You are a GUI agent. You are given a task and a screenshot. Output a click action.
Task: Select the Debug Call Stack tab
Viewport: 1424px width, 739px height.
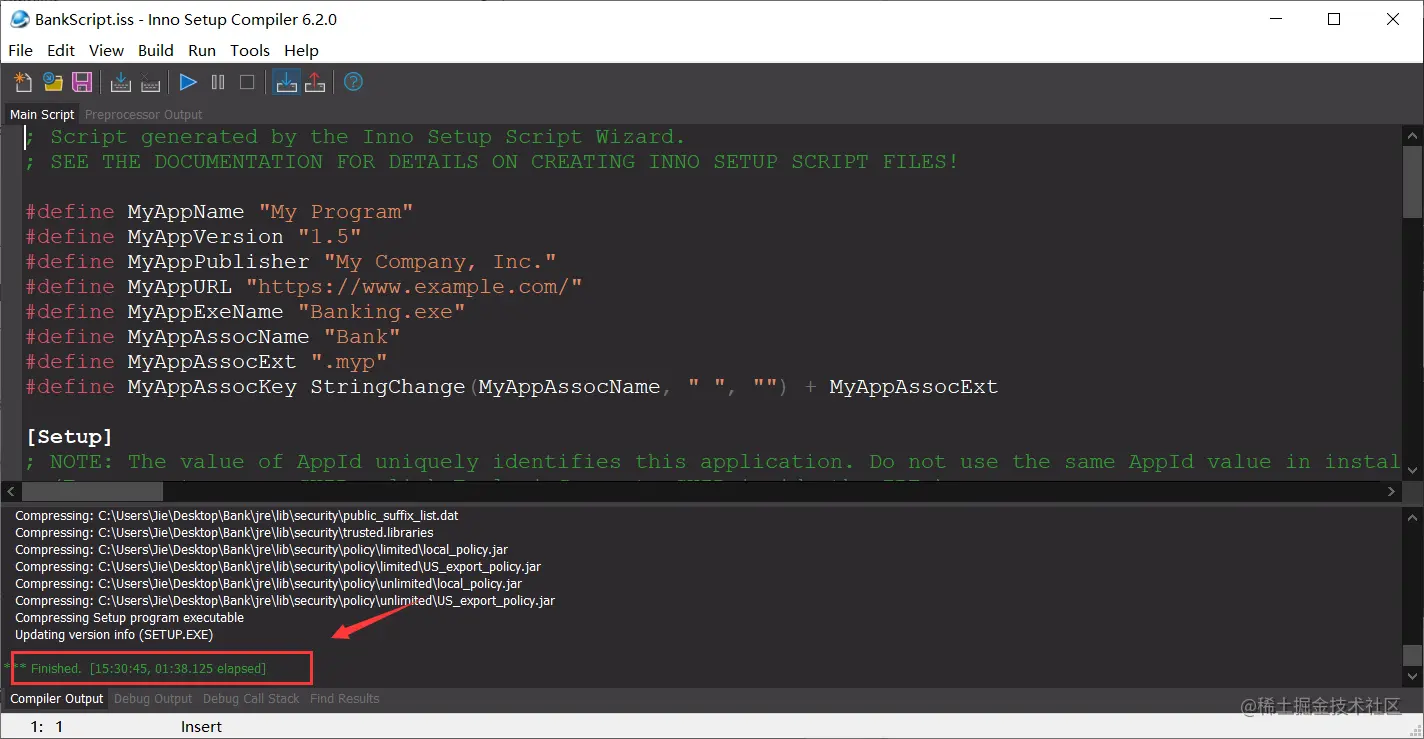251,699
